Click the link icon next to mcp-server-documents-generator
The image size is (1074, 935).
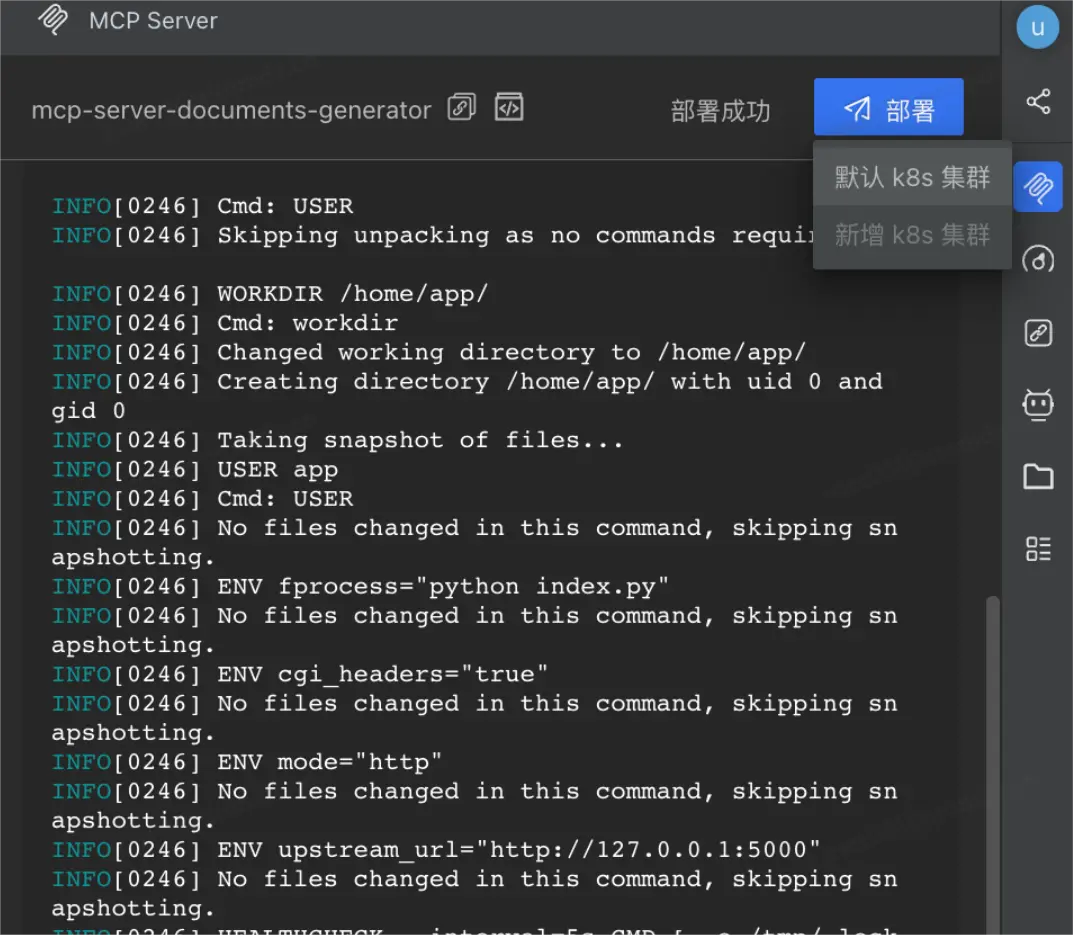pos(462,108)
